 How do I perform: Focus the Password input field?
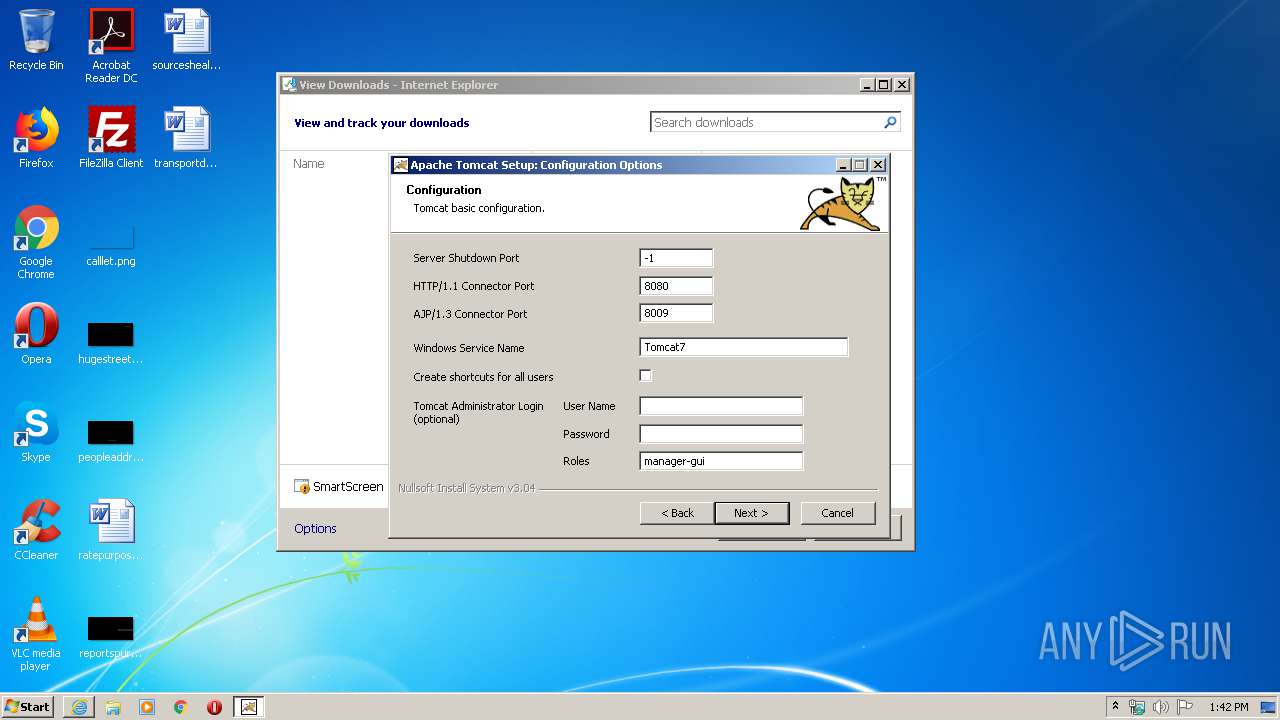click(721, 434)
